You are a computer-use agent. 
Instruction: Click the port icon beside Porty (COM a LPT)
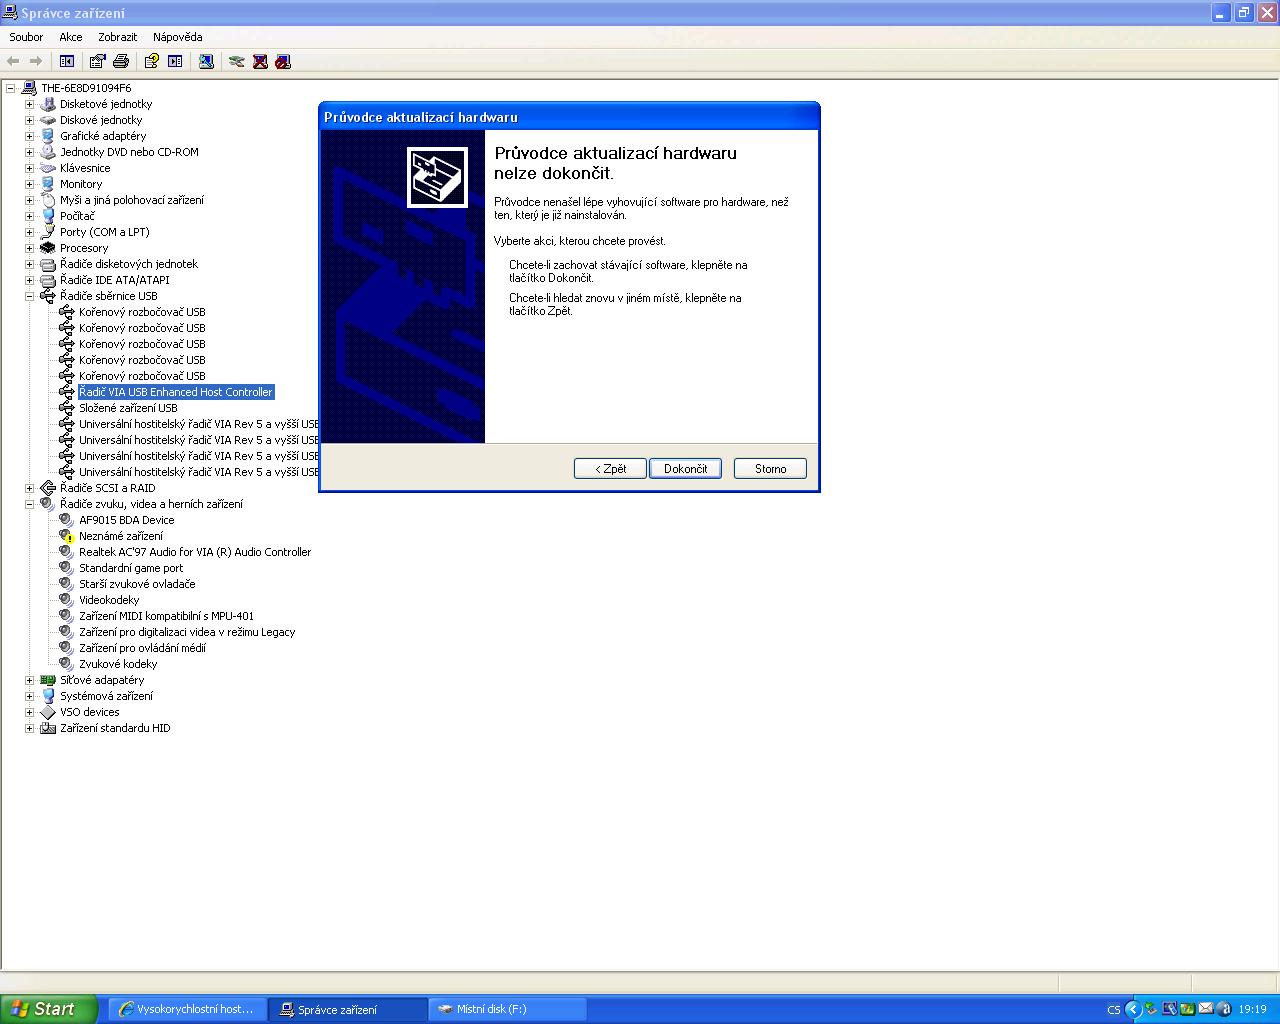[47, 232]
